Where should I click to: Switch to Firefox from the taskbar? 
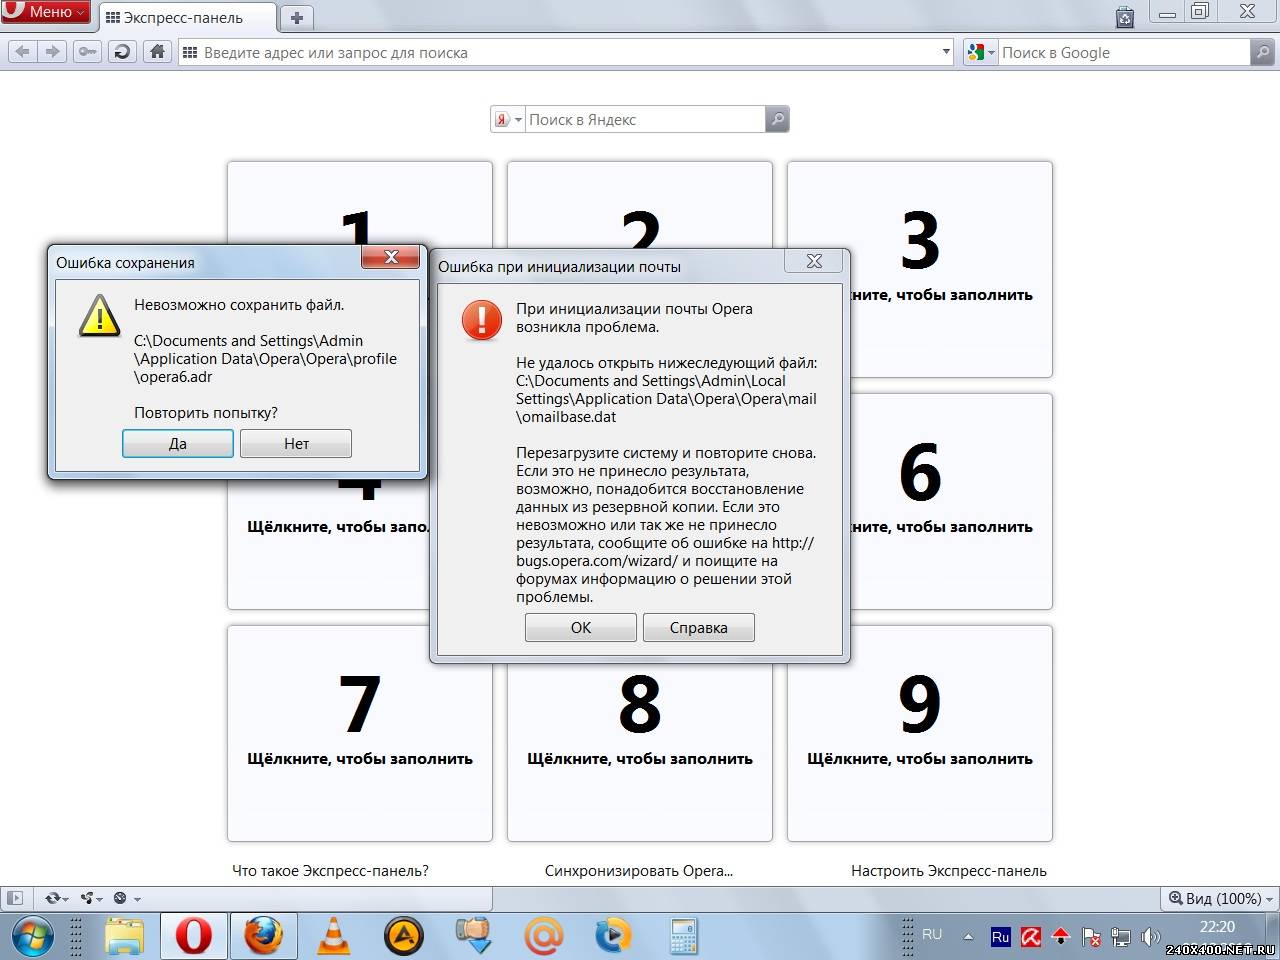(x=264, y=936)
